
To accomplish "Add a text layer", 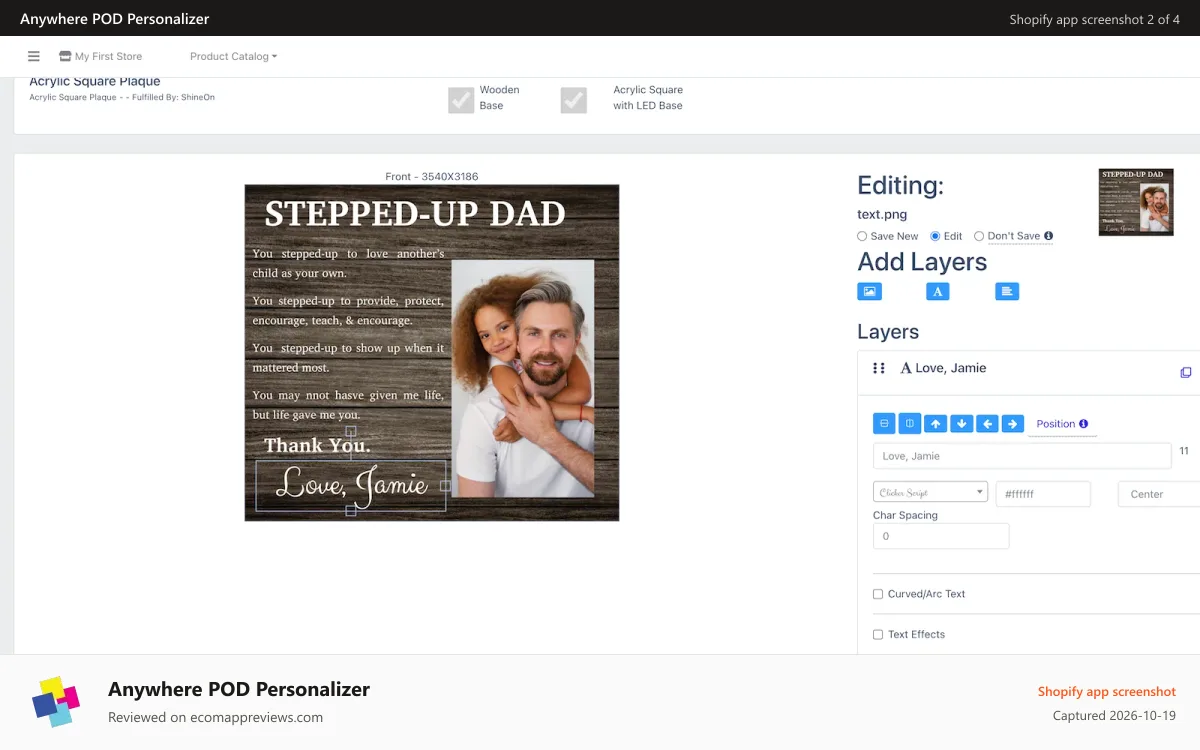I will pos(937,291).
